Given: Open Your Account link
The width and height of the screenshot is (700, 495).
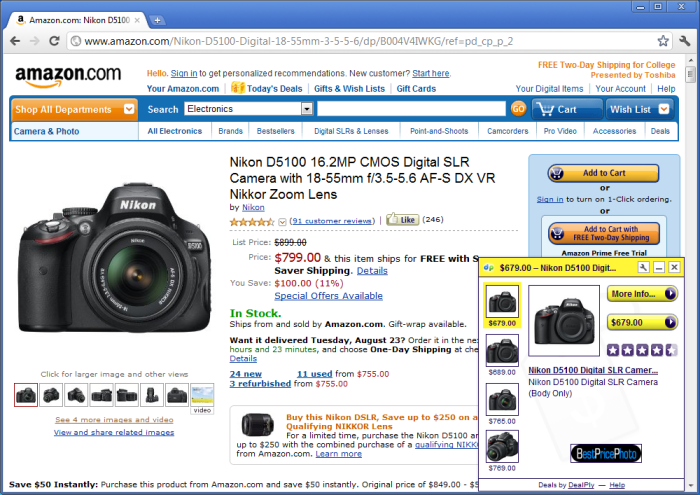Looking at the screenshot, I should tap(621, 88).
